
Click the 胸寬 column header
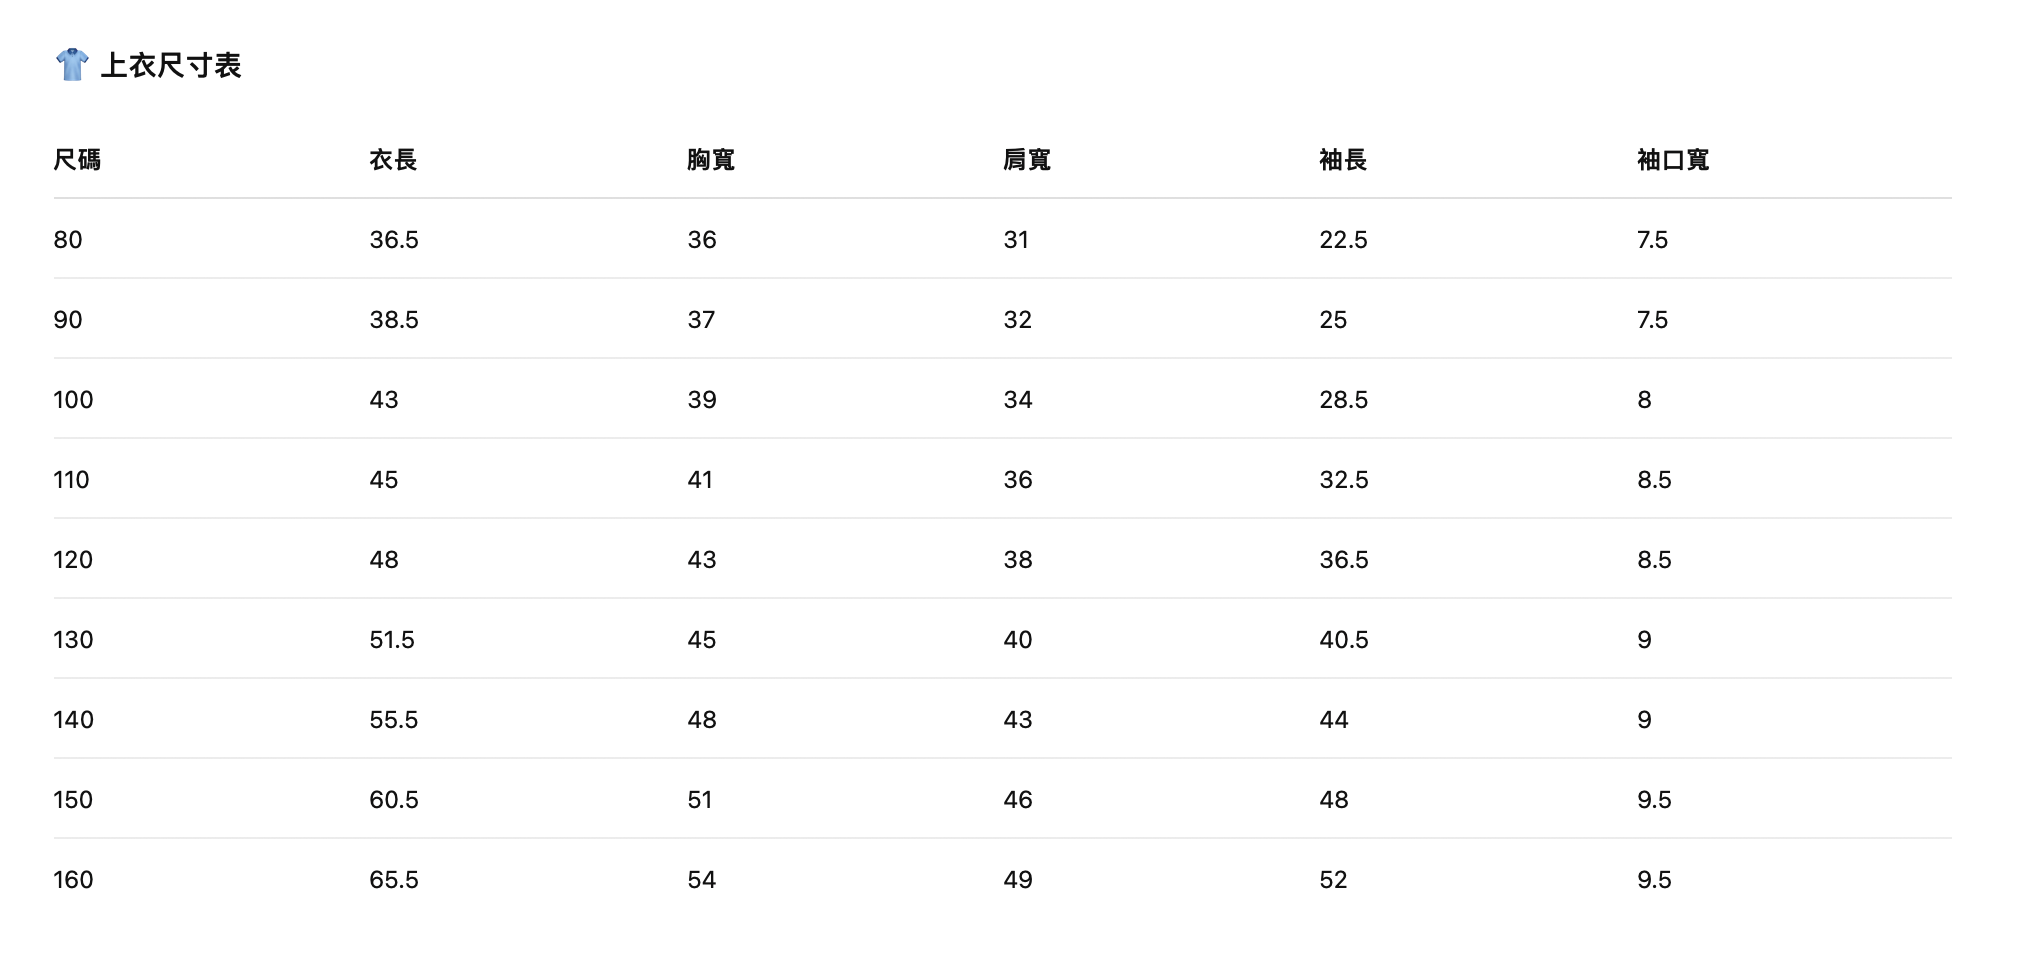(x=711, y=160)
